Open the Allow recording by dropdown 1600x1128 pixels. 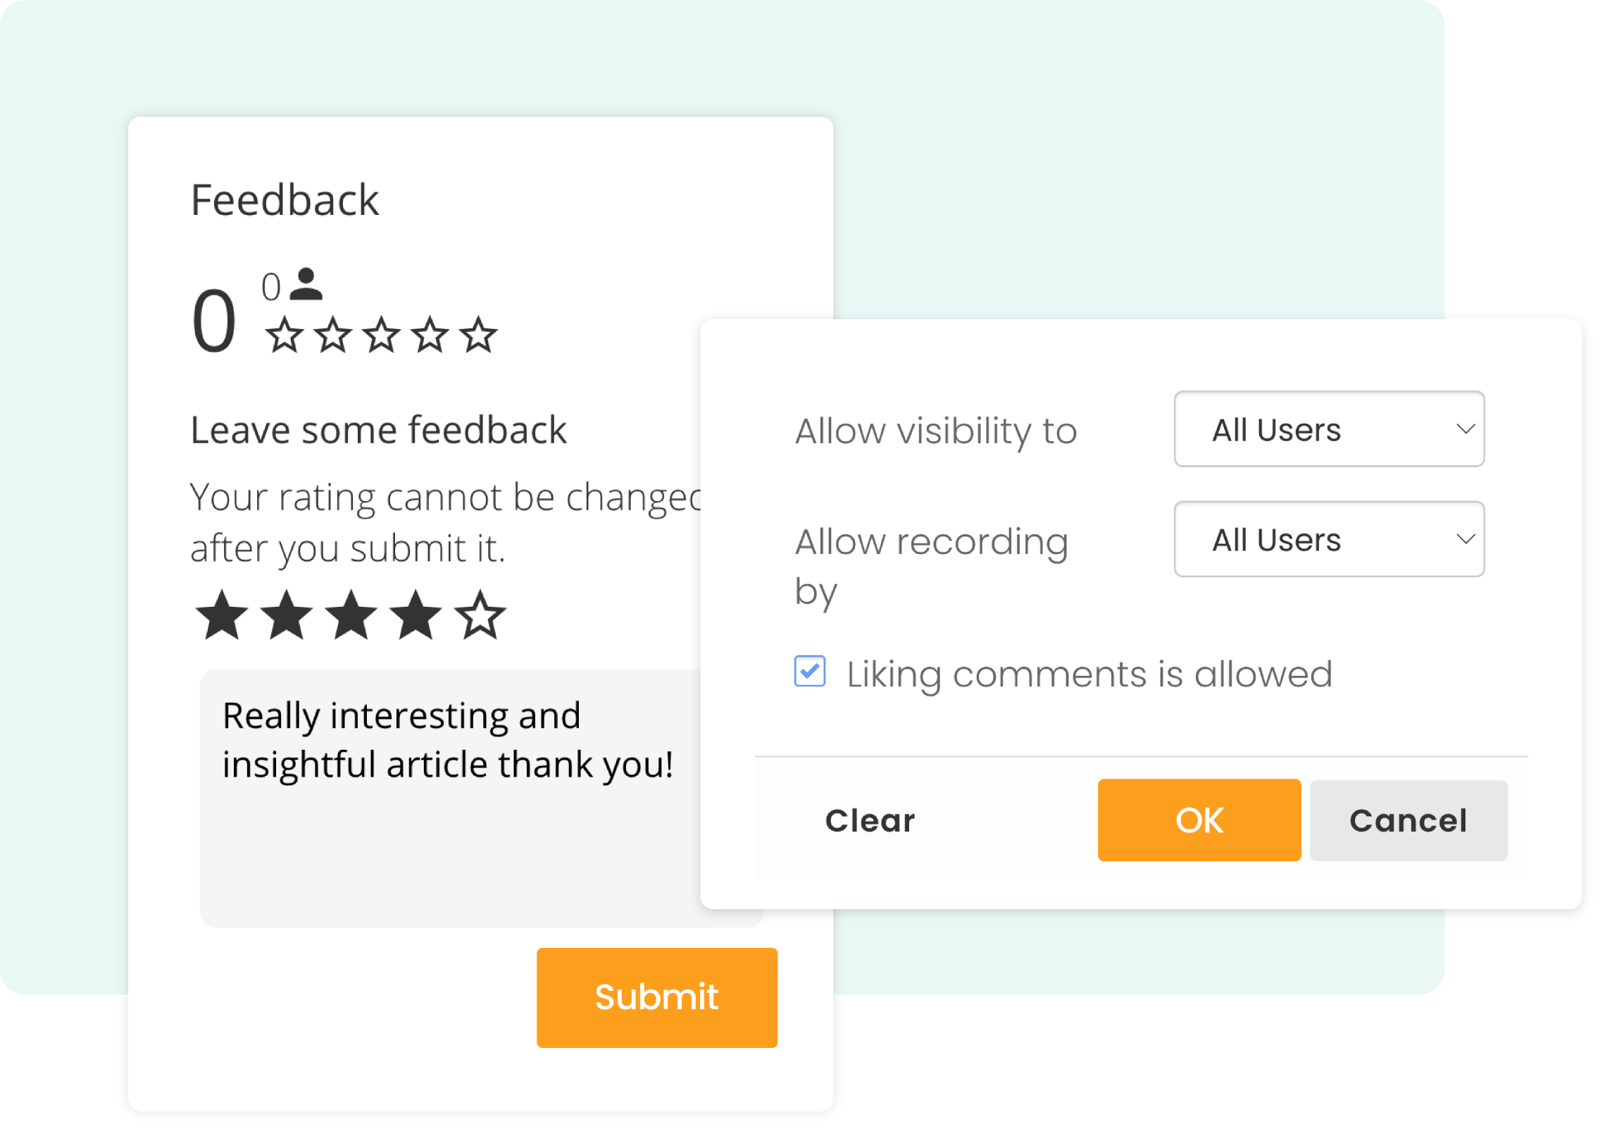tap(1328, 539)
